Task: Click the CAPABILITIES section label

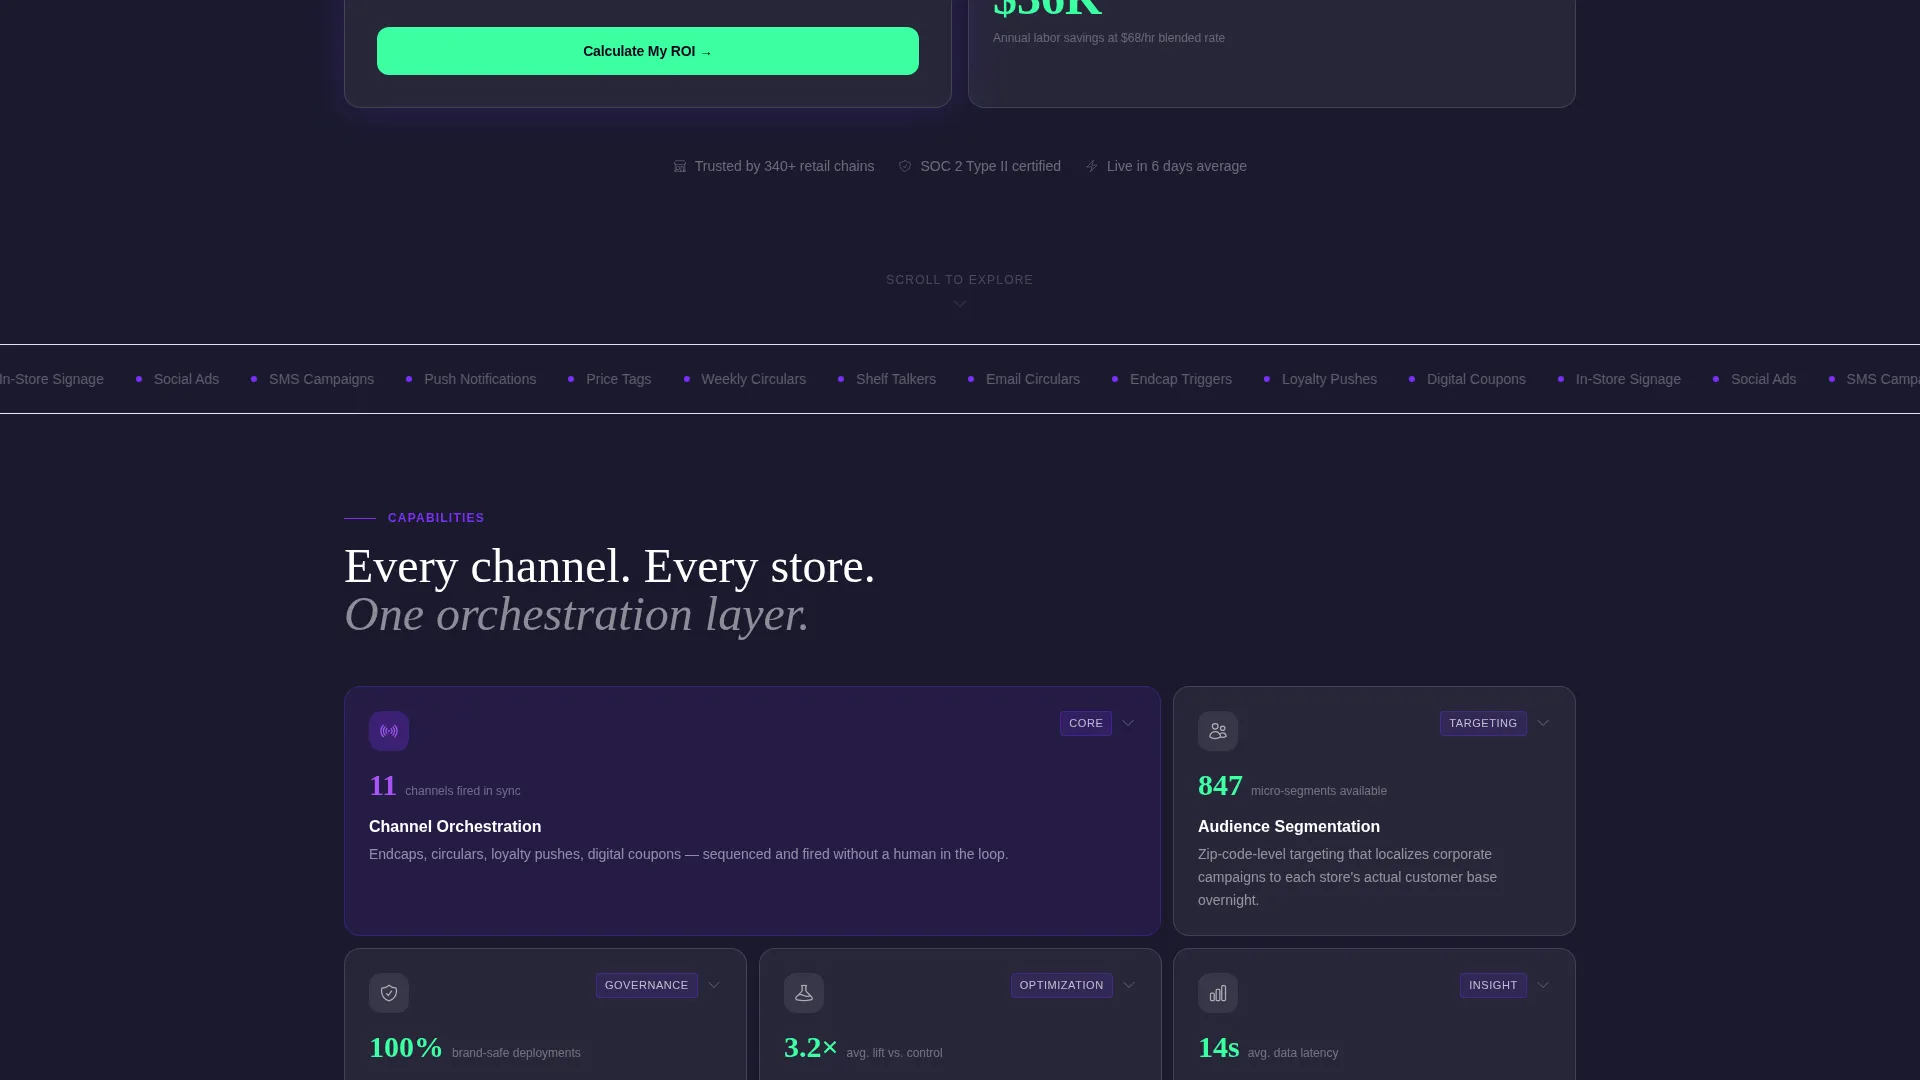Action: 436,518
